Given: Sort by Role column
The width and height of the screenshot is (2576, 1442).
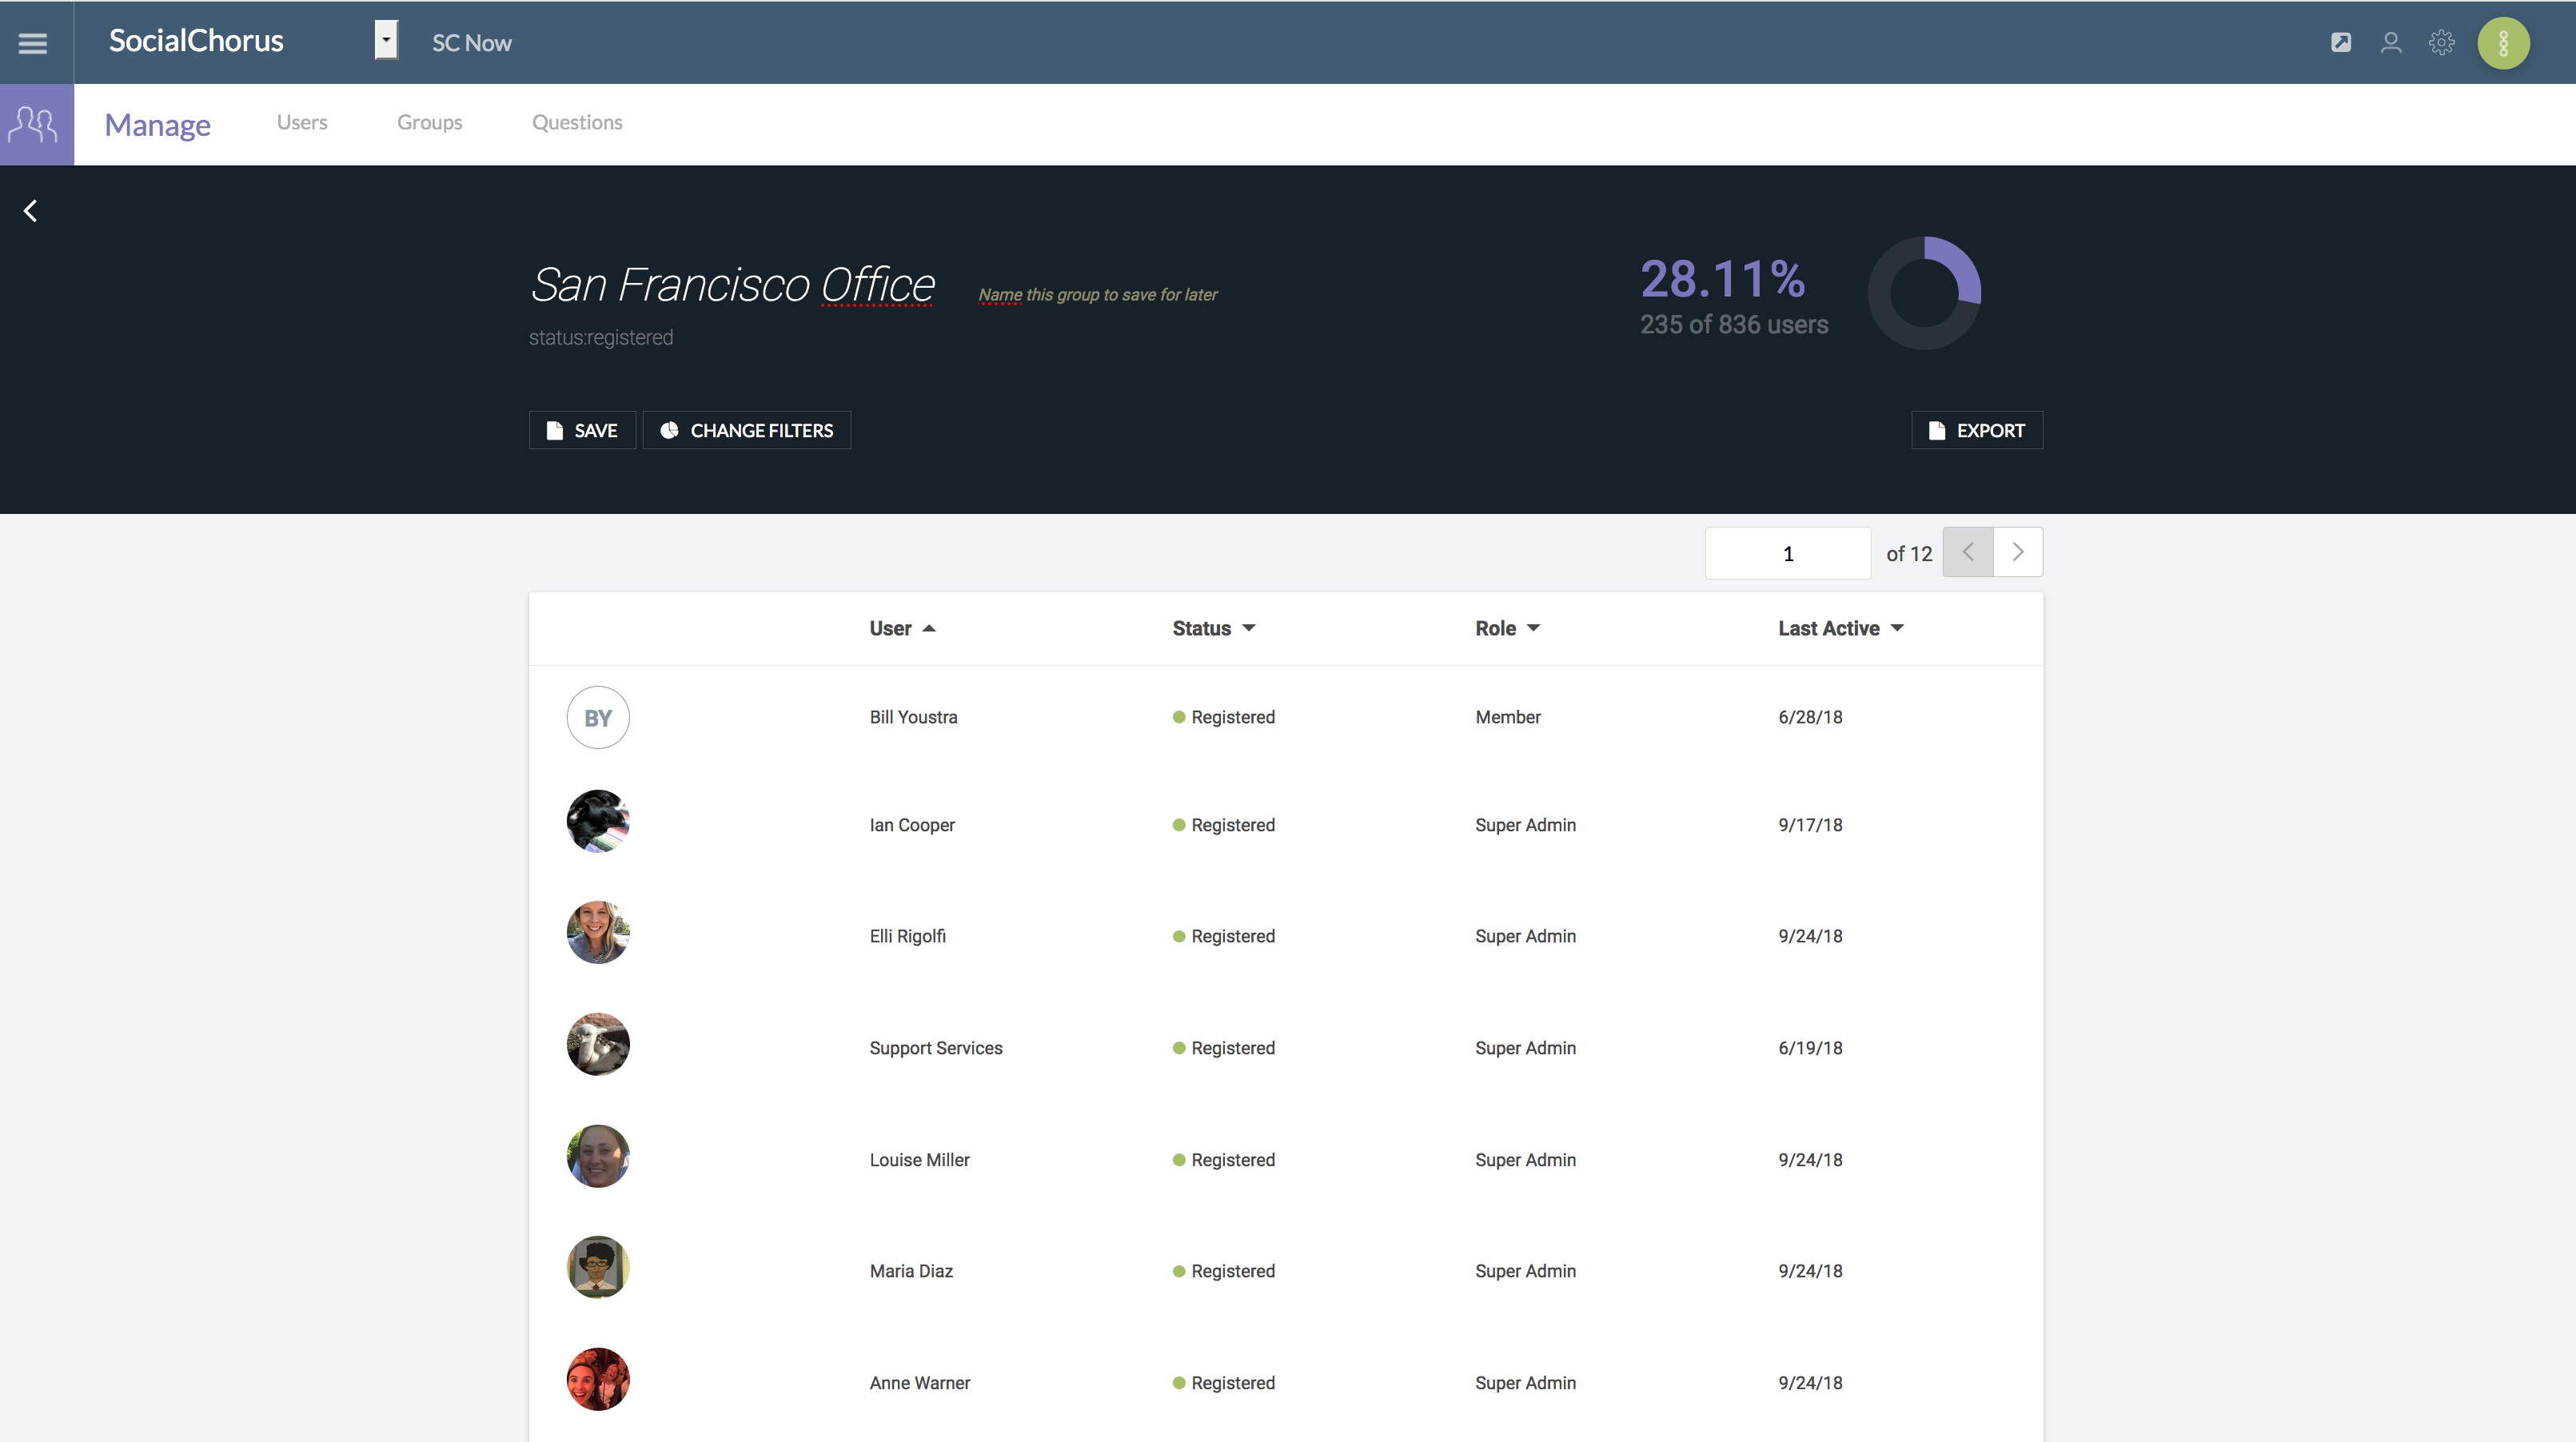Looking at the screenshot, I should 1506,628.
